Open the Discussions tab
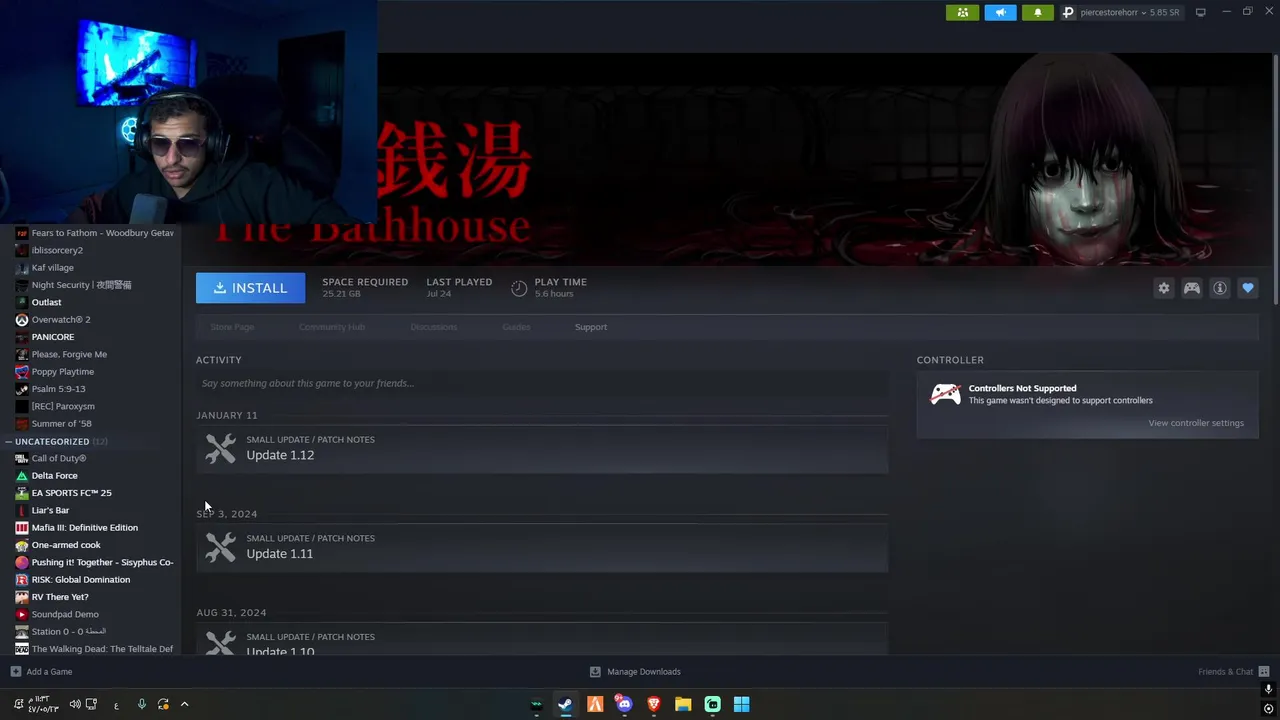Screen dimensions: 1280x720 pyautogui.click(x=433, y=327)
